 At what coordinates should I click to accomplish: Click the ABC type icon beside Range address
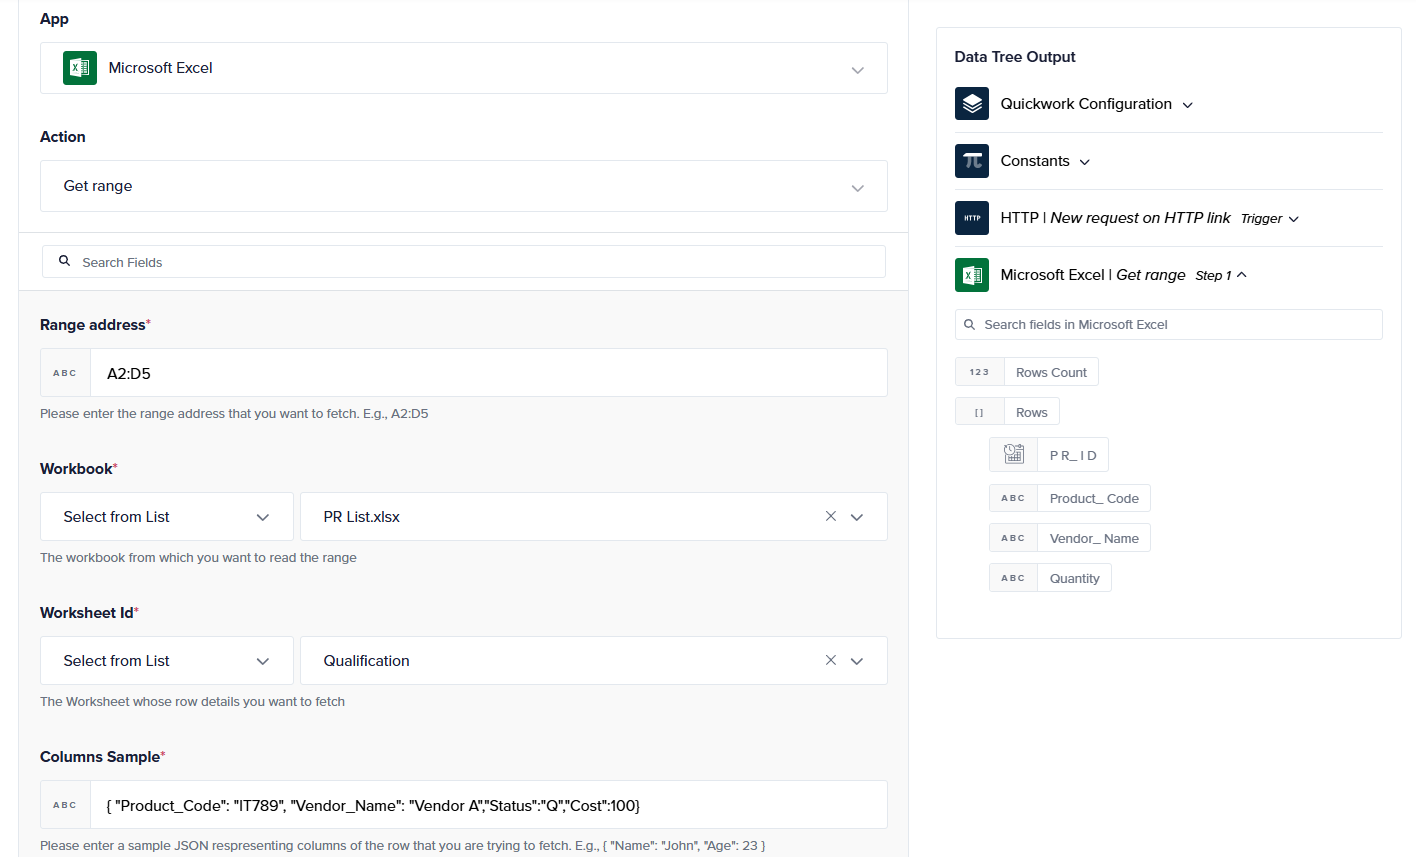65,373
